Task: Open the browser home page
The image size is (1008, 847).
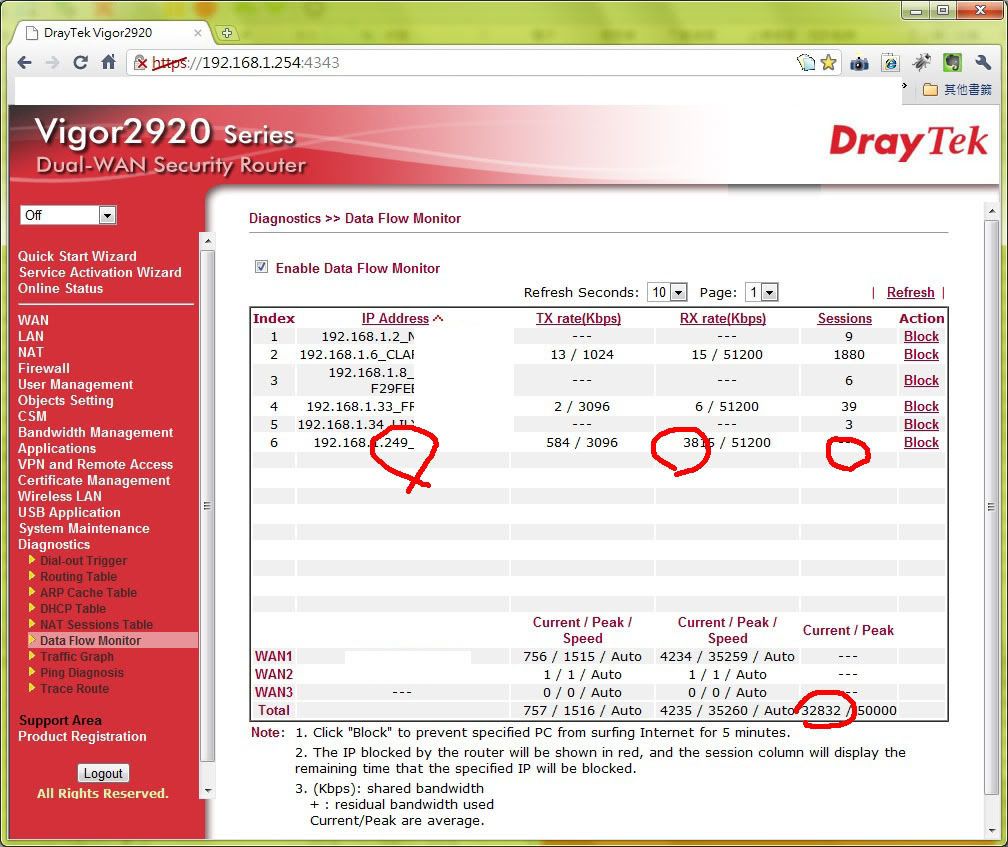Action: coord(109,62)
